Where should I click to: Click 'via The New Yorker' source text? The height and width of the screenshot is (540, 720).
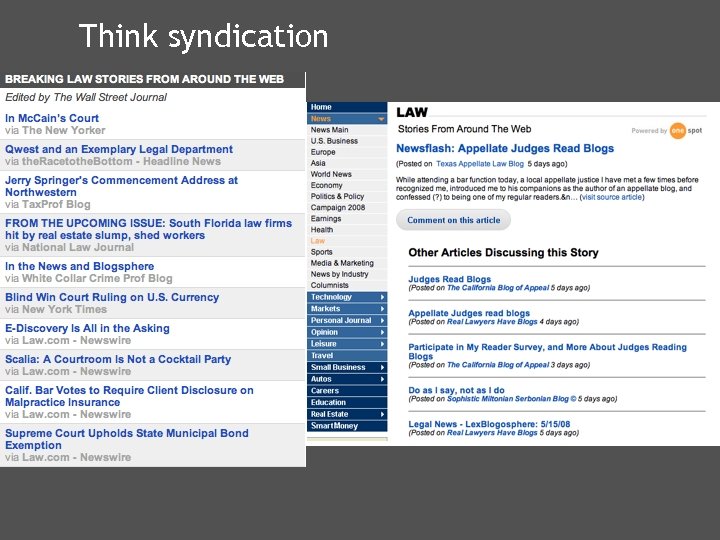tap(55, 130)
